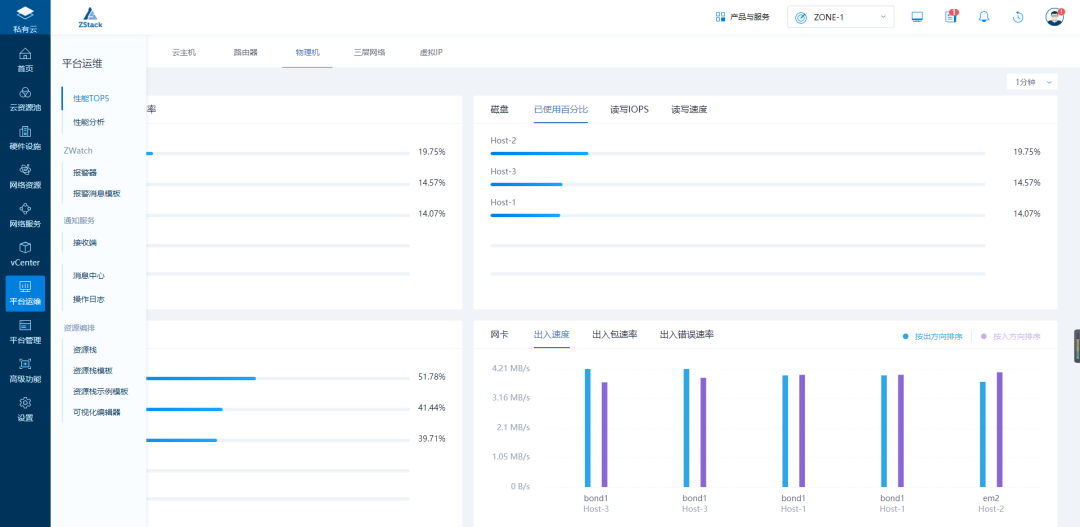Screen dimensions: 1080x527
Task: Open the notification bell icon
Action: pos(984,17)
